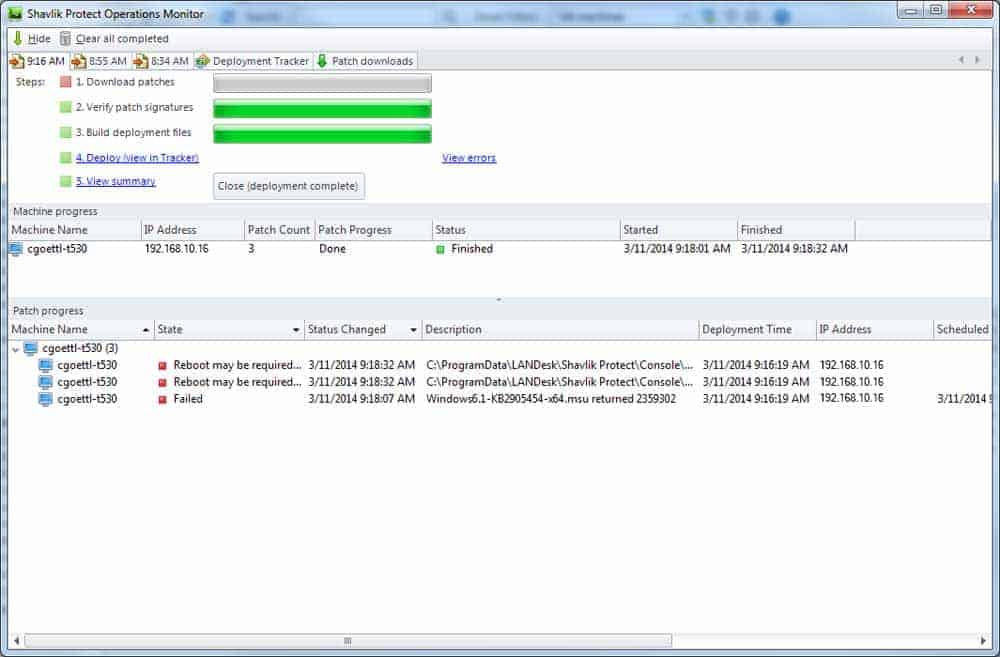
Task: Collapse the cgoettl-t530 (3) tree group
Action: click(15, 350)
